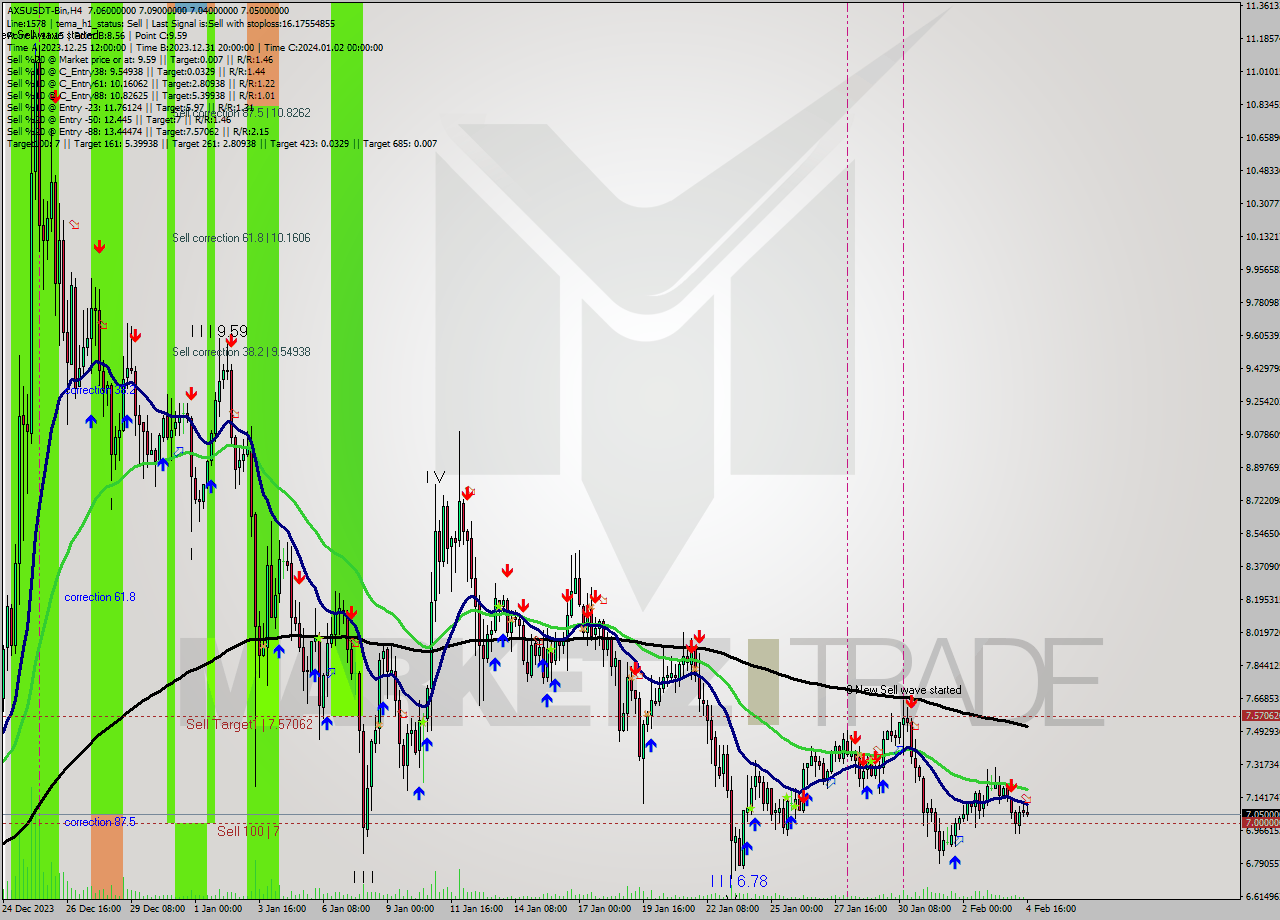Select the 'I I | 6.78' wave label
The width and height of the screenshot is (1280, 920).
(739, 881)
